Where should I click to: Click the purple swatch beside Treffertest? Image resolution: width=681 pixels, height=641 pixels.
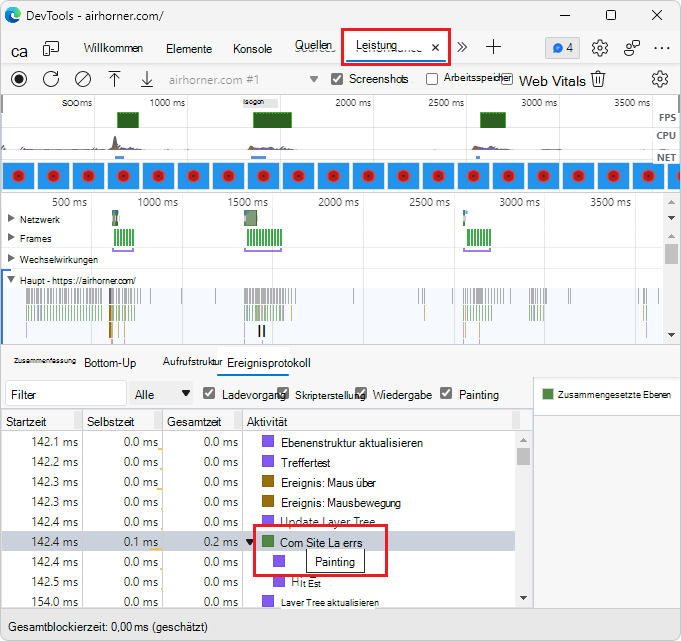pyautogui.click(x=268, y=461)
